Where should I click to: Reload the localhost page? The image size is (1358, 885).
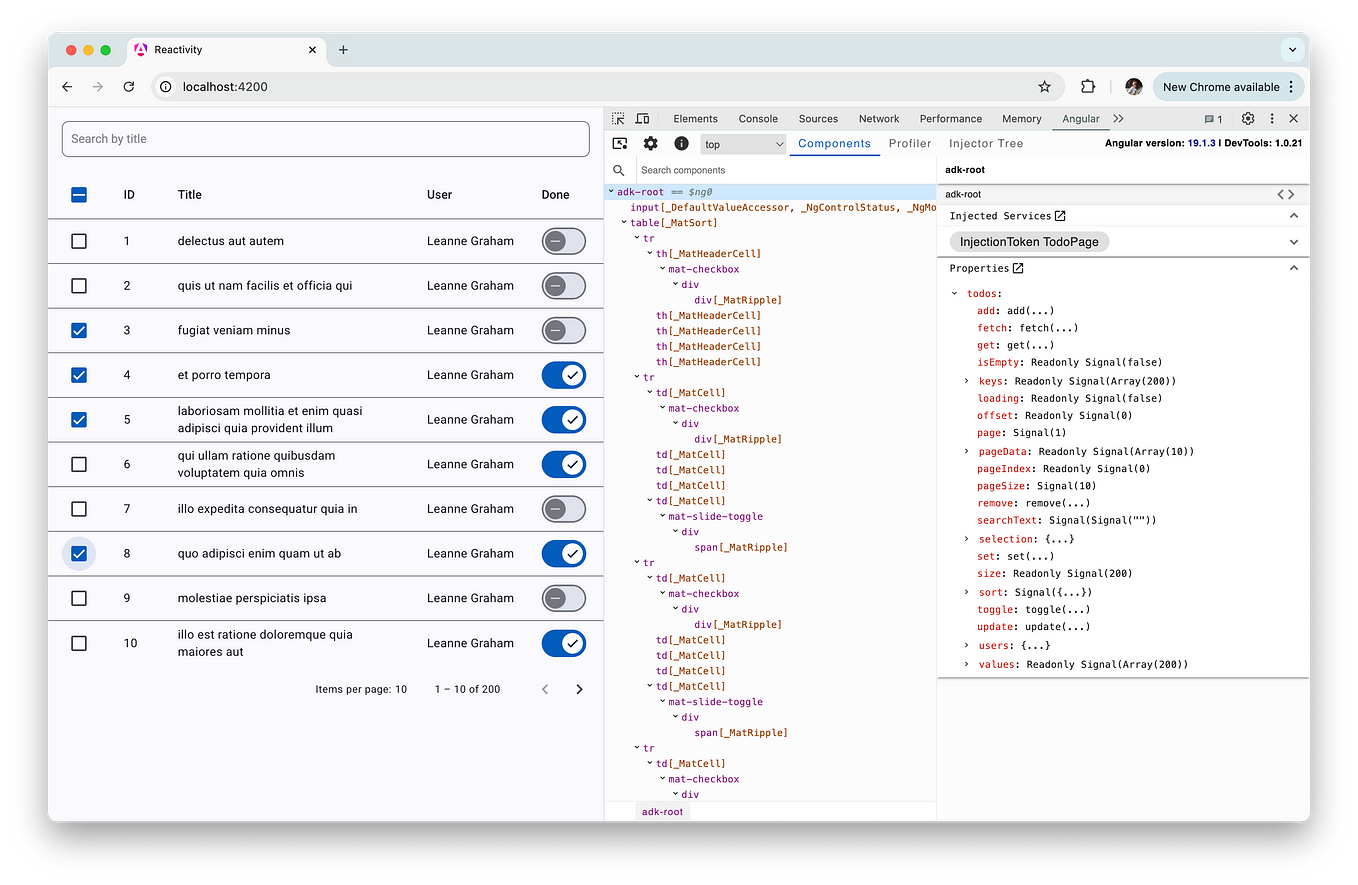128,87
